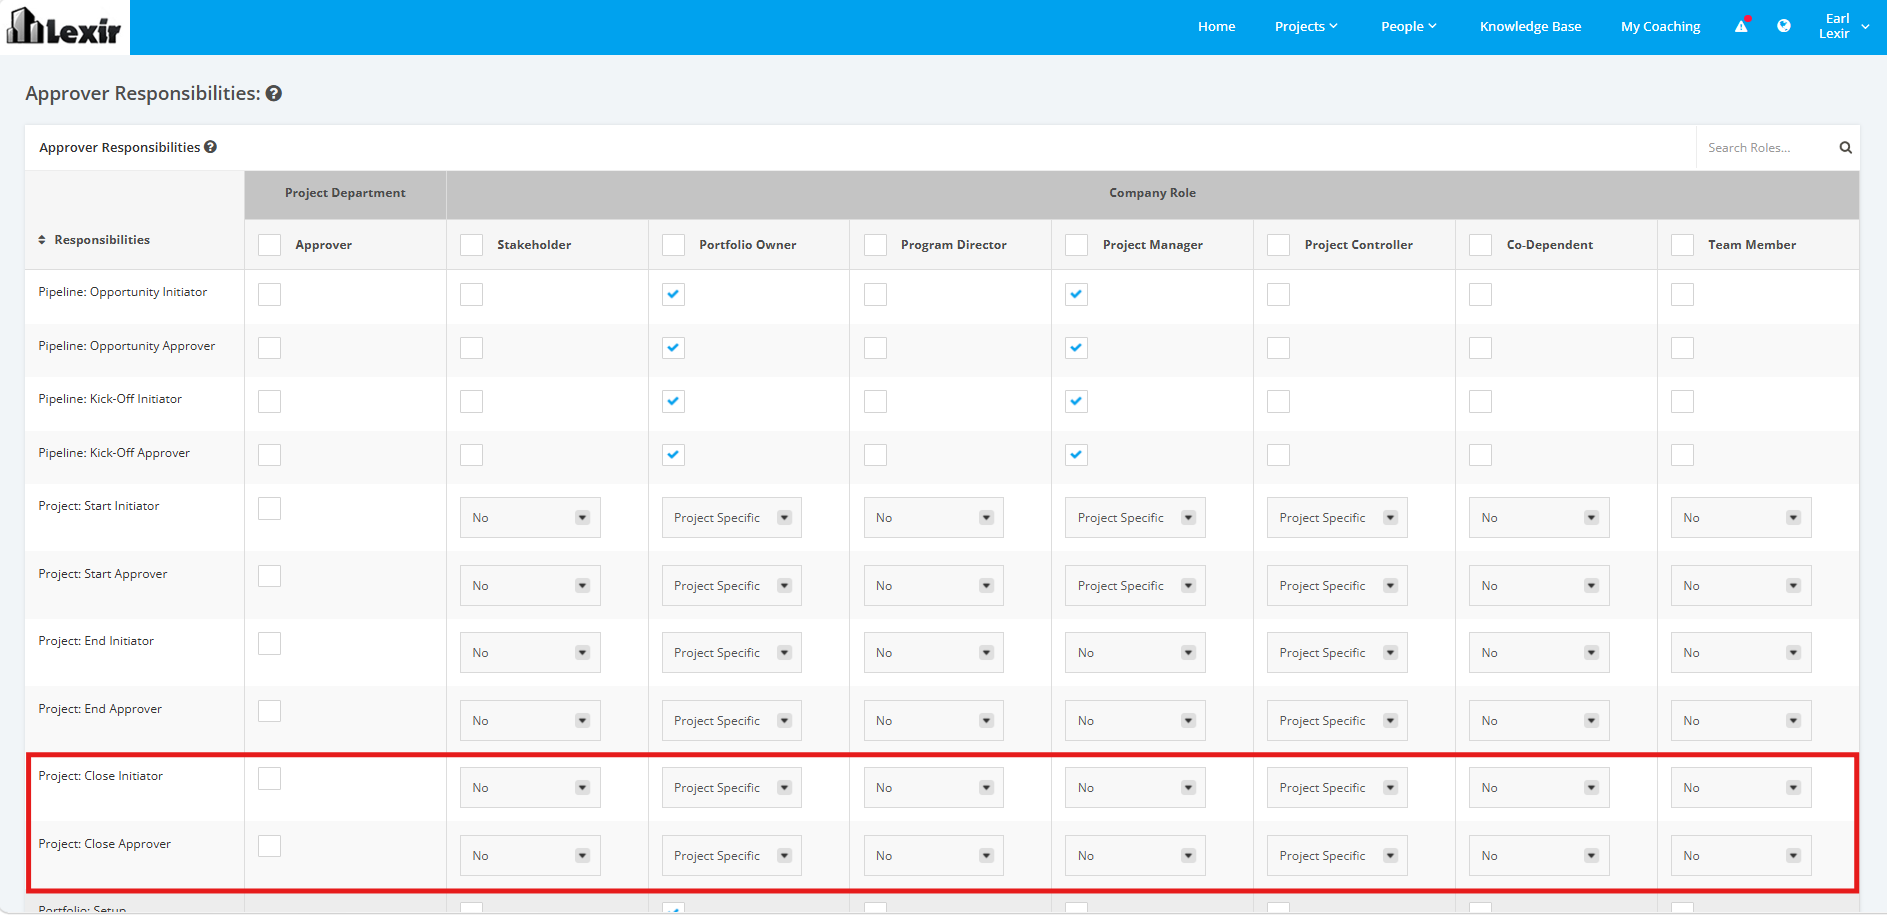Toggle the Approver column header checkbox
Image resolution: width=1887 pixels, height=915 pixels.
coord(270,245)
